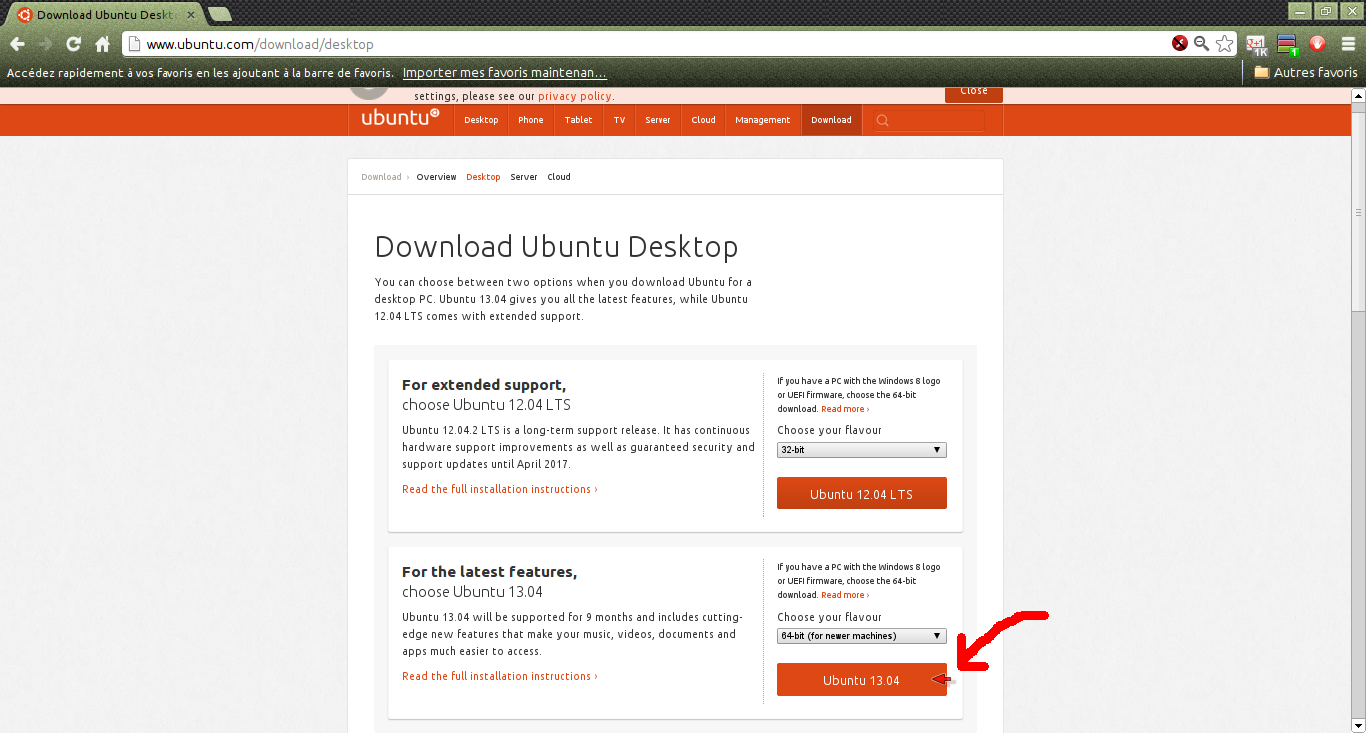1366x733 pixels.
Task: Select the Desktop sub-navigation tab
Action: point(483,177)
